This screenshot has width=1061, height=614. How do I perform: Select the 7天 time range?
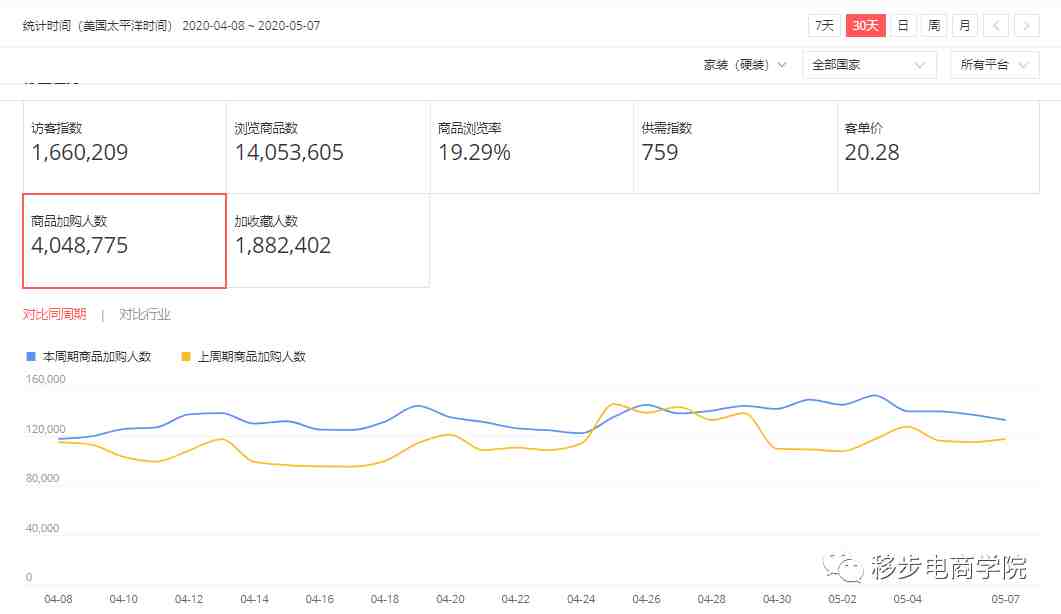(824, 26)
